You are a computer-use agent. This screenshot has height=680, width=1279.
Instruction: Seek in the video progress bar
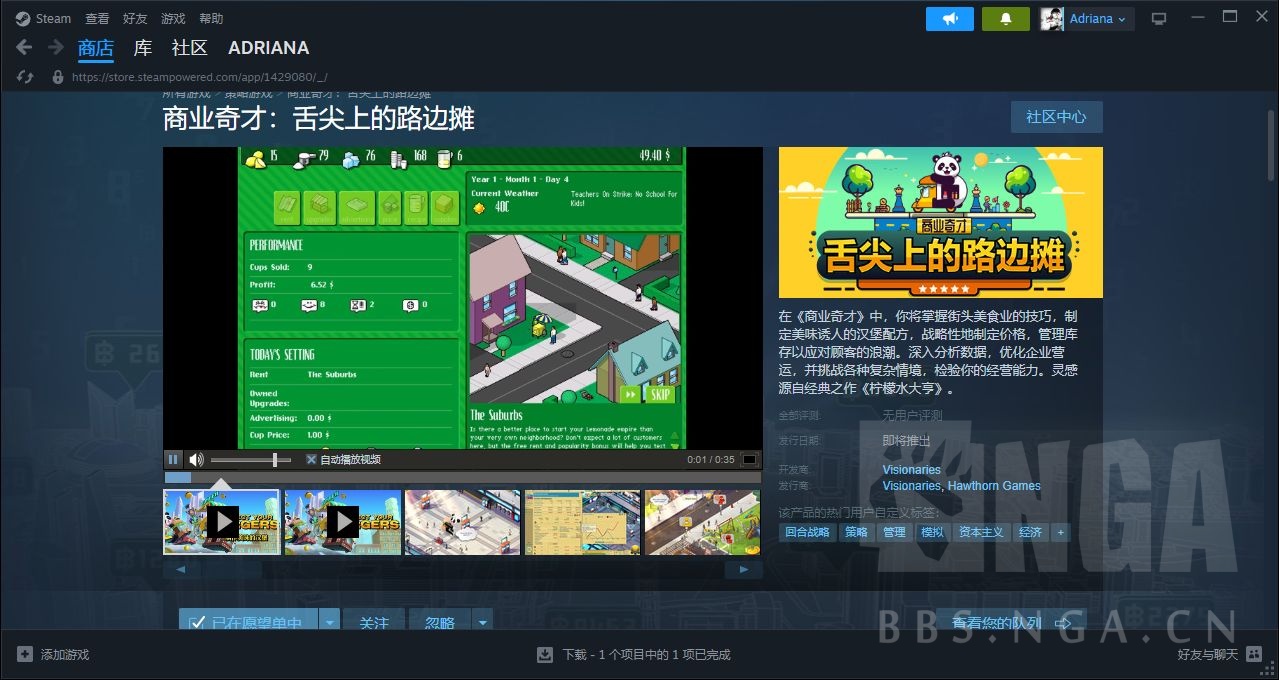tap(463, 478)
